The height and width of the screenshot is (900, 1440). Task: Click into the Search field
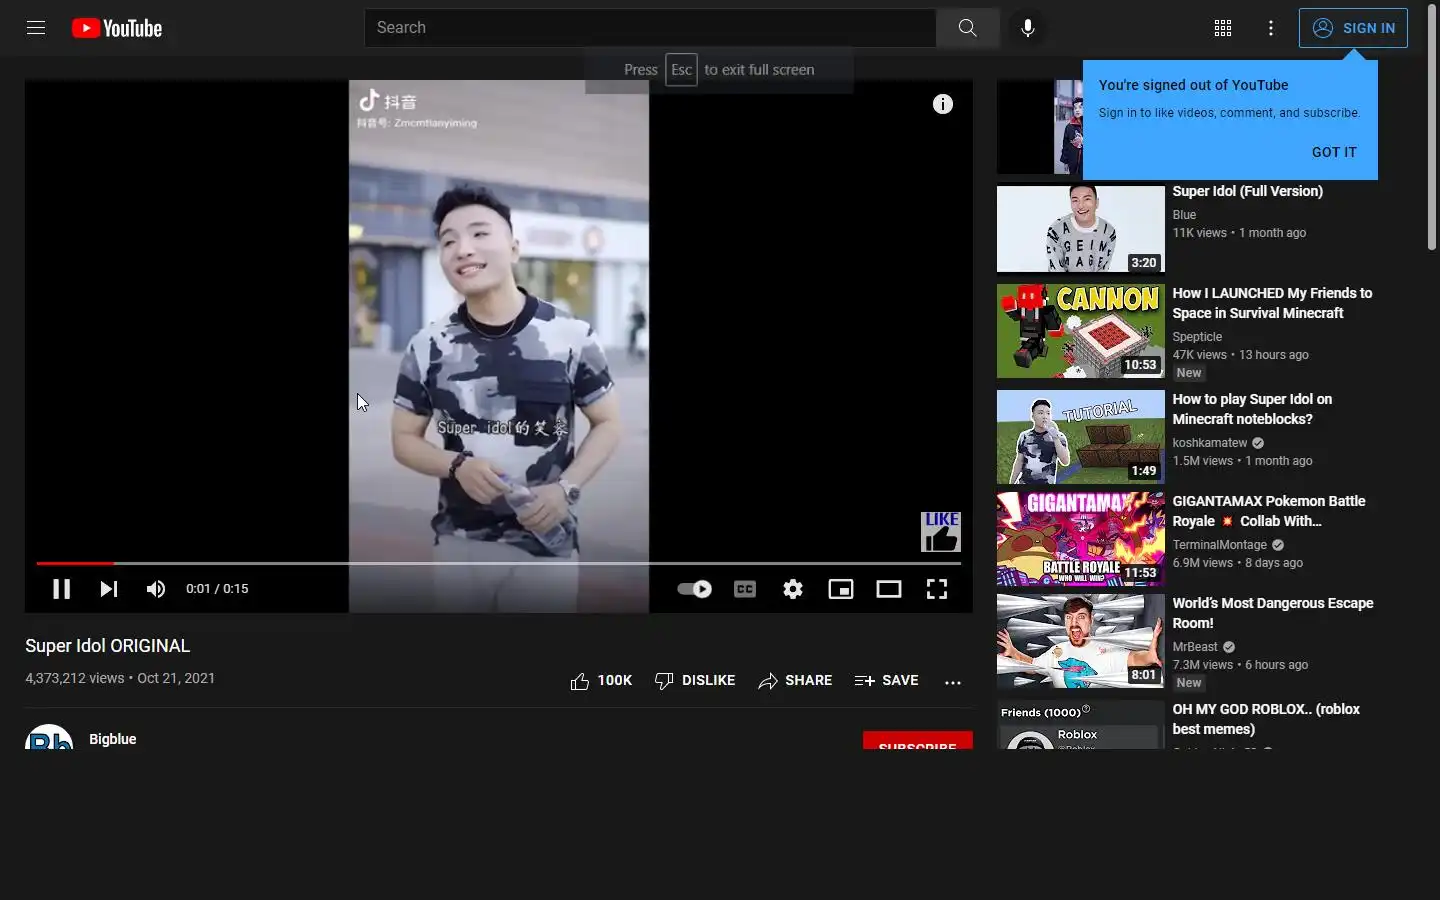click(x=650, y=28)
